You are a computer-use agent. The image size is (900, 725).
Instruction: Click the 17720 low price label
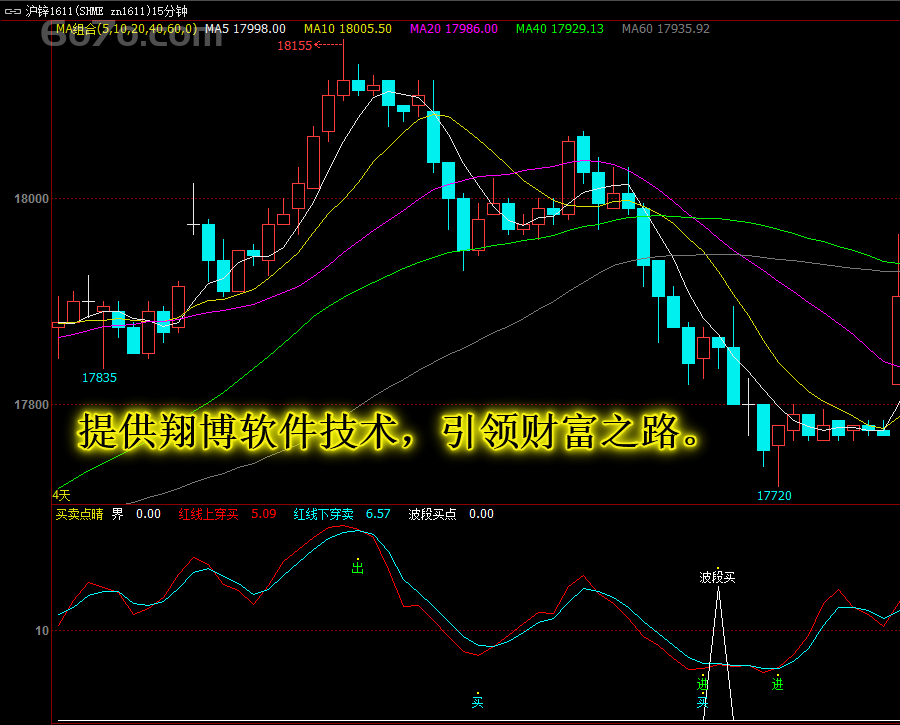(x=774, y=495)
